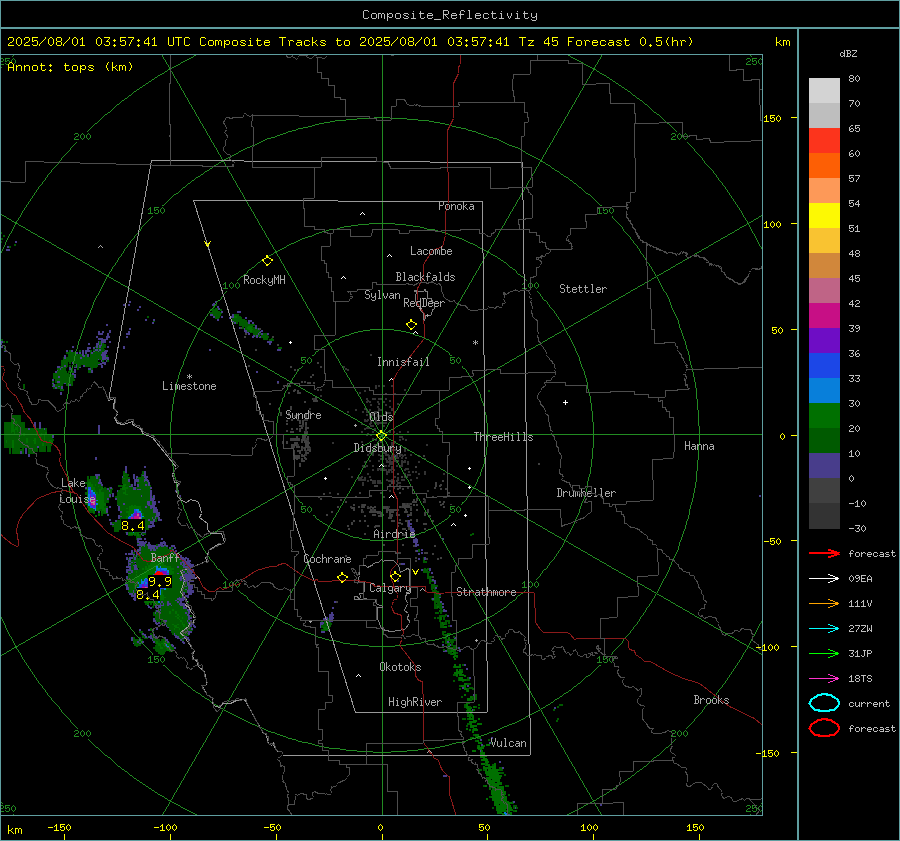Click the yellow diamond marker near RedDeer
This screenshot has width=900, height=841.
click(412, 325)
